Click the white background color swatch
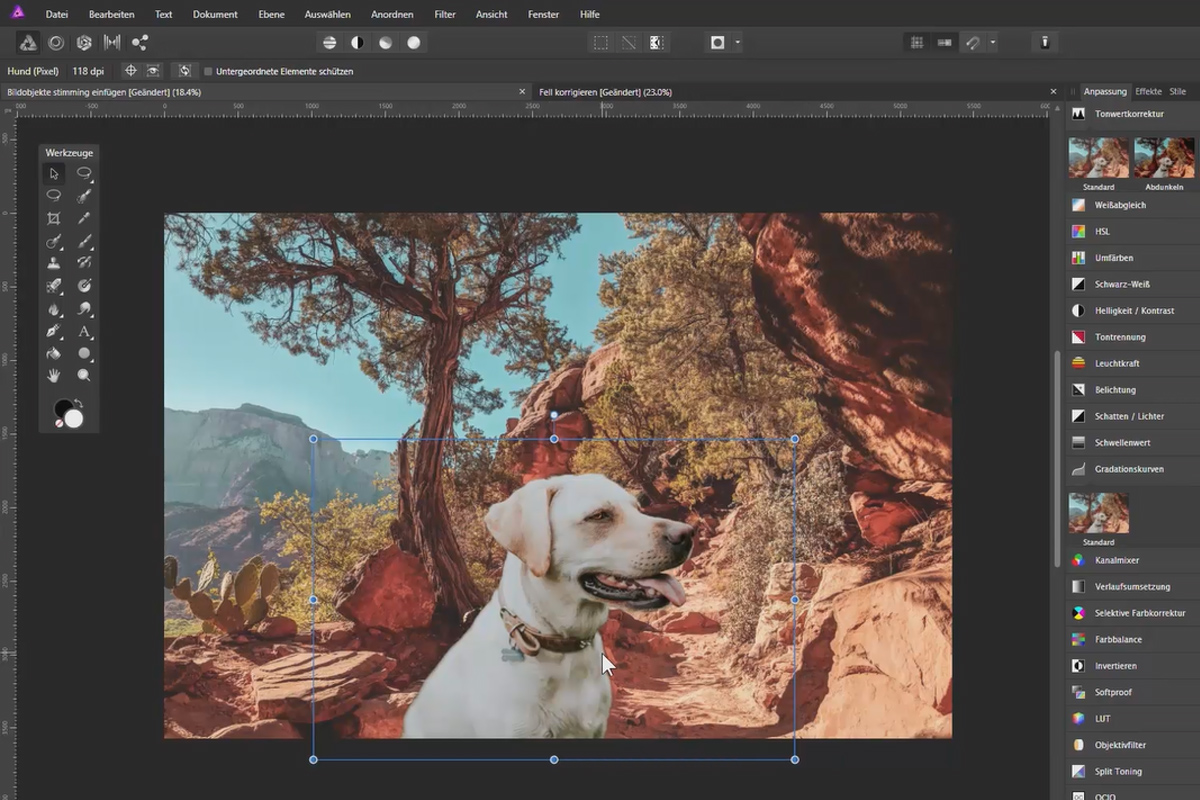Screen dimensions: 1200x800 [74, 418]
